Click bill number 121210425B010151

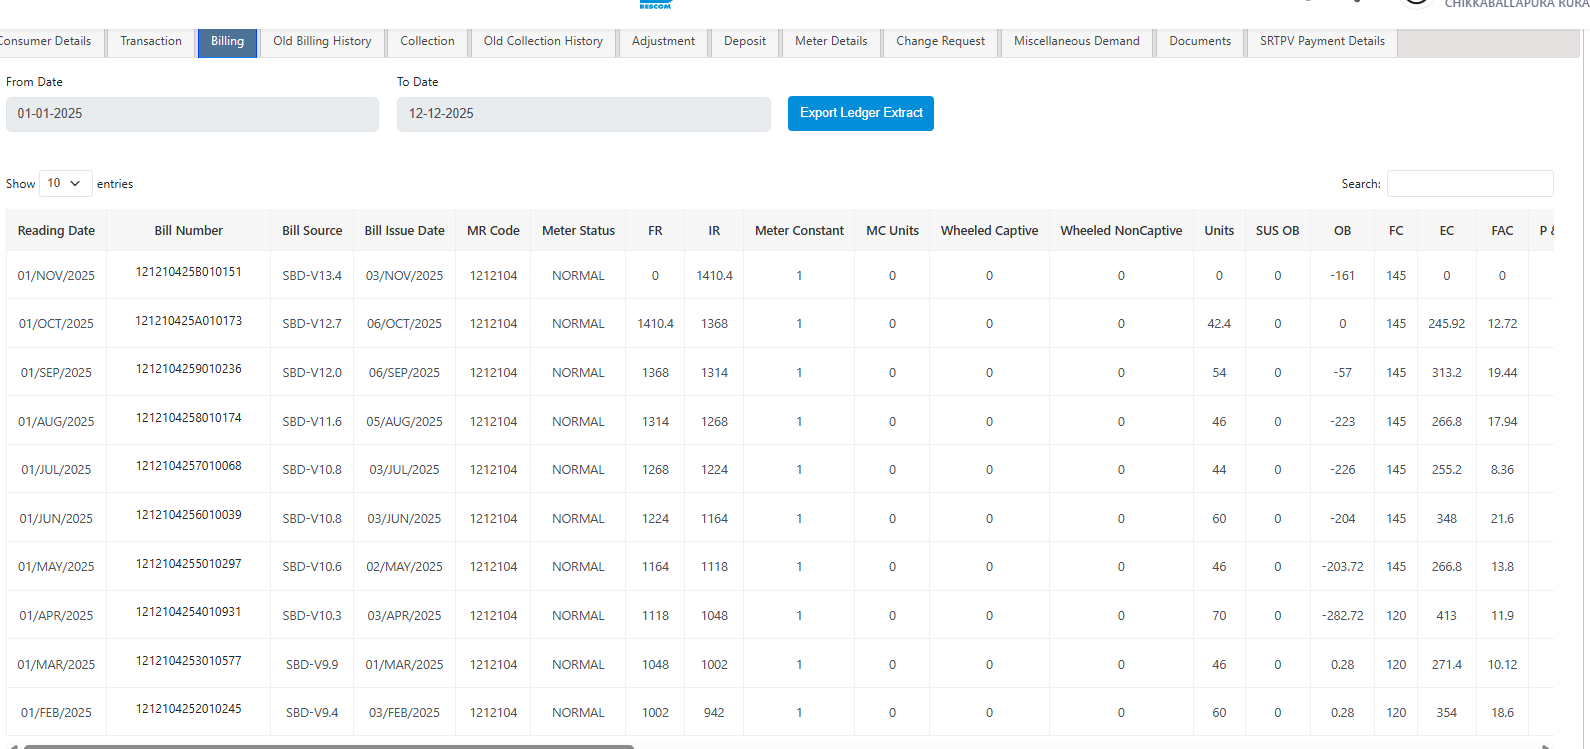(188, 272)
